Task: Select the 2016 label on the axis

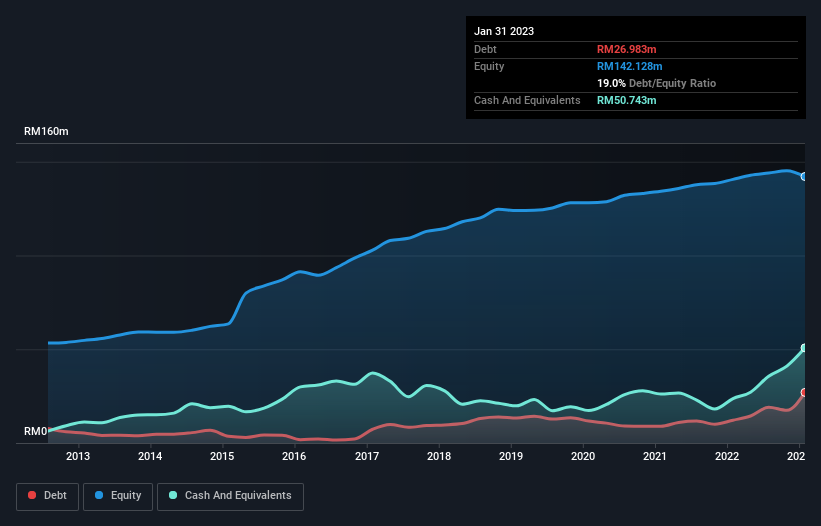Action: click(x=294, y=456)
